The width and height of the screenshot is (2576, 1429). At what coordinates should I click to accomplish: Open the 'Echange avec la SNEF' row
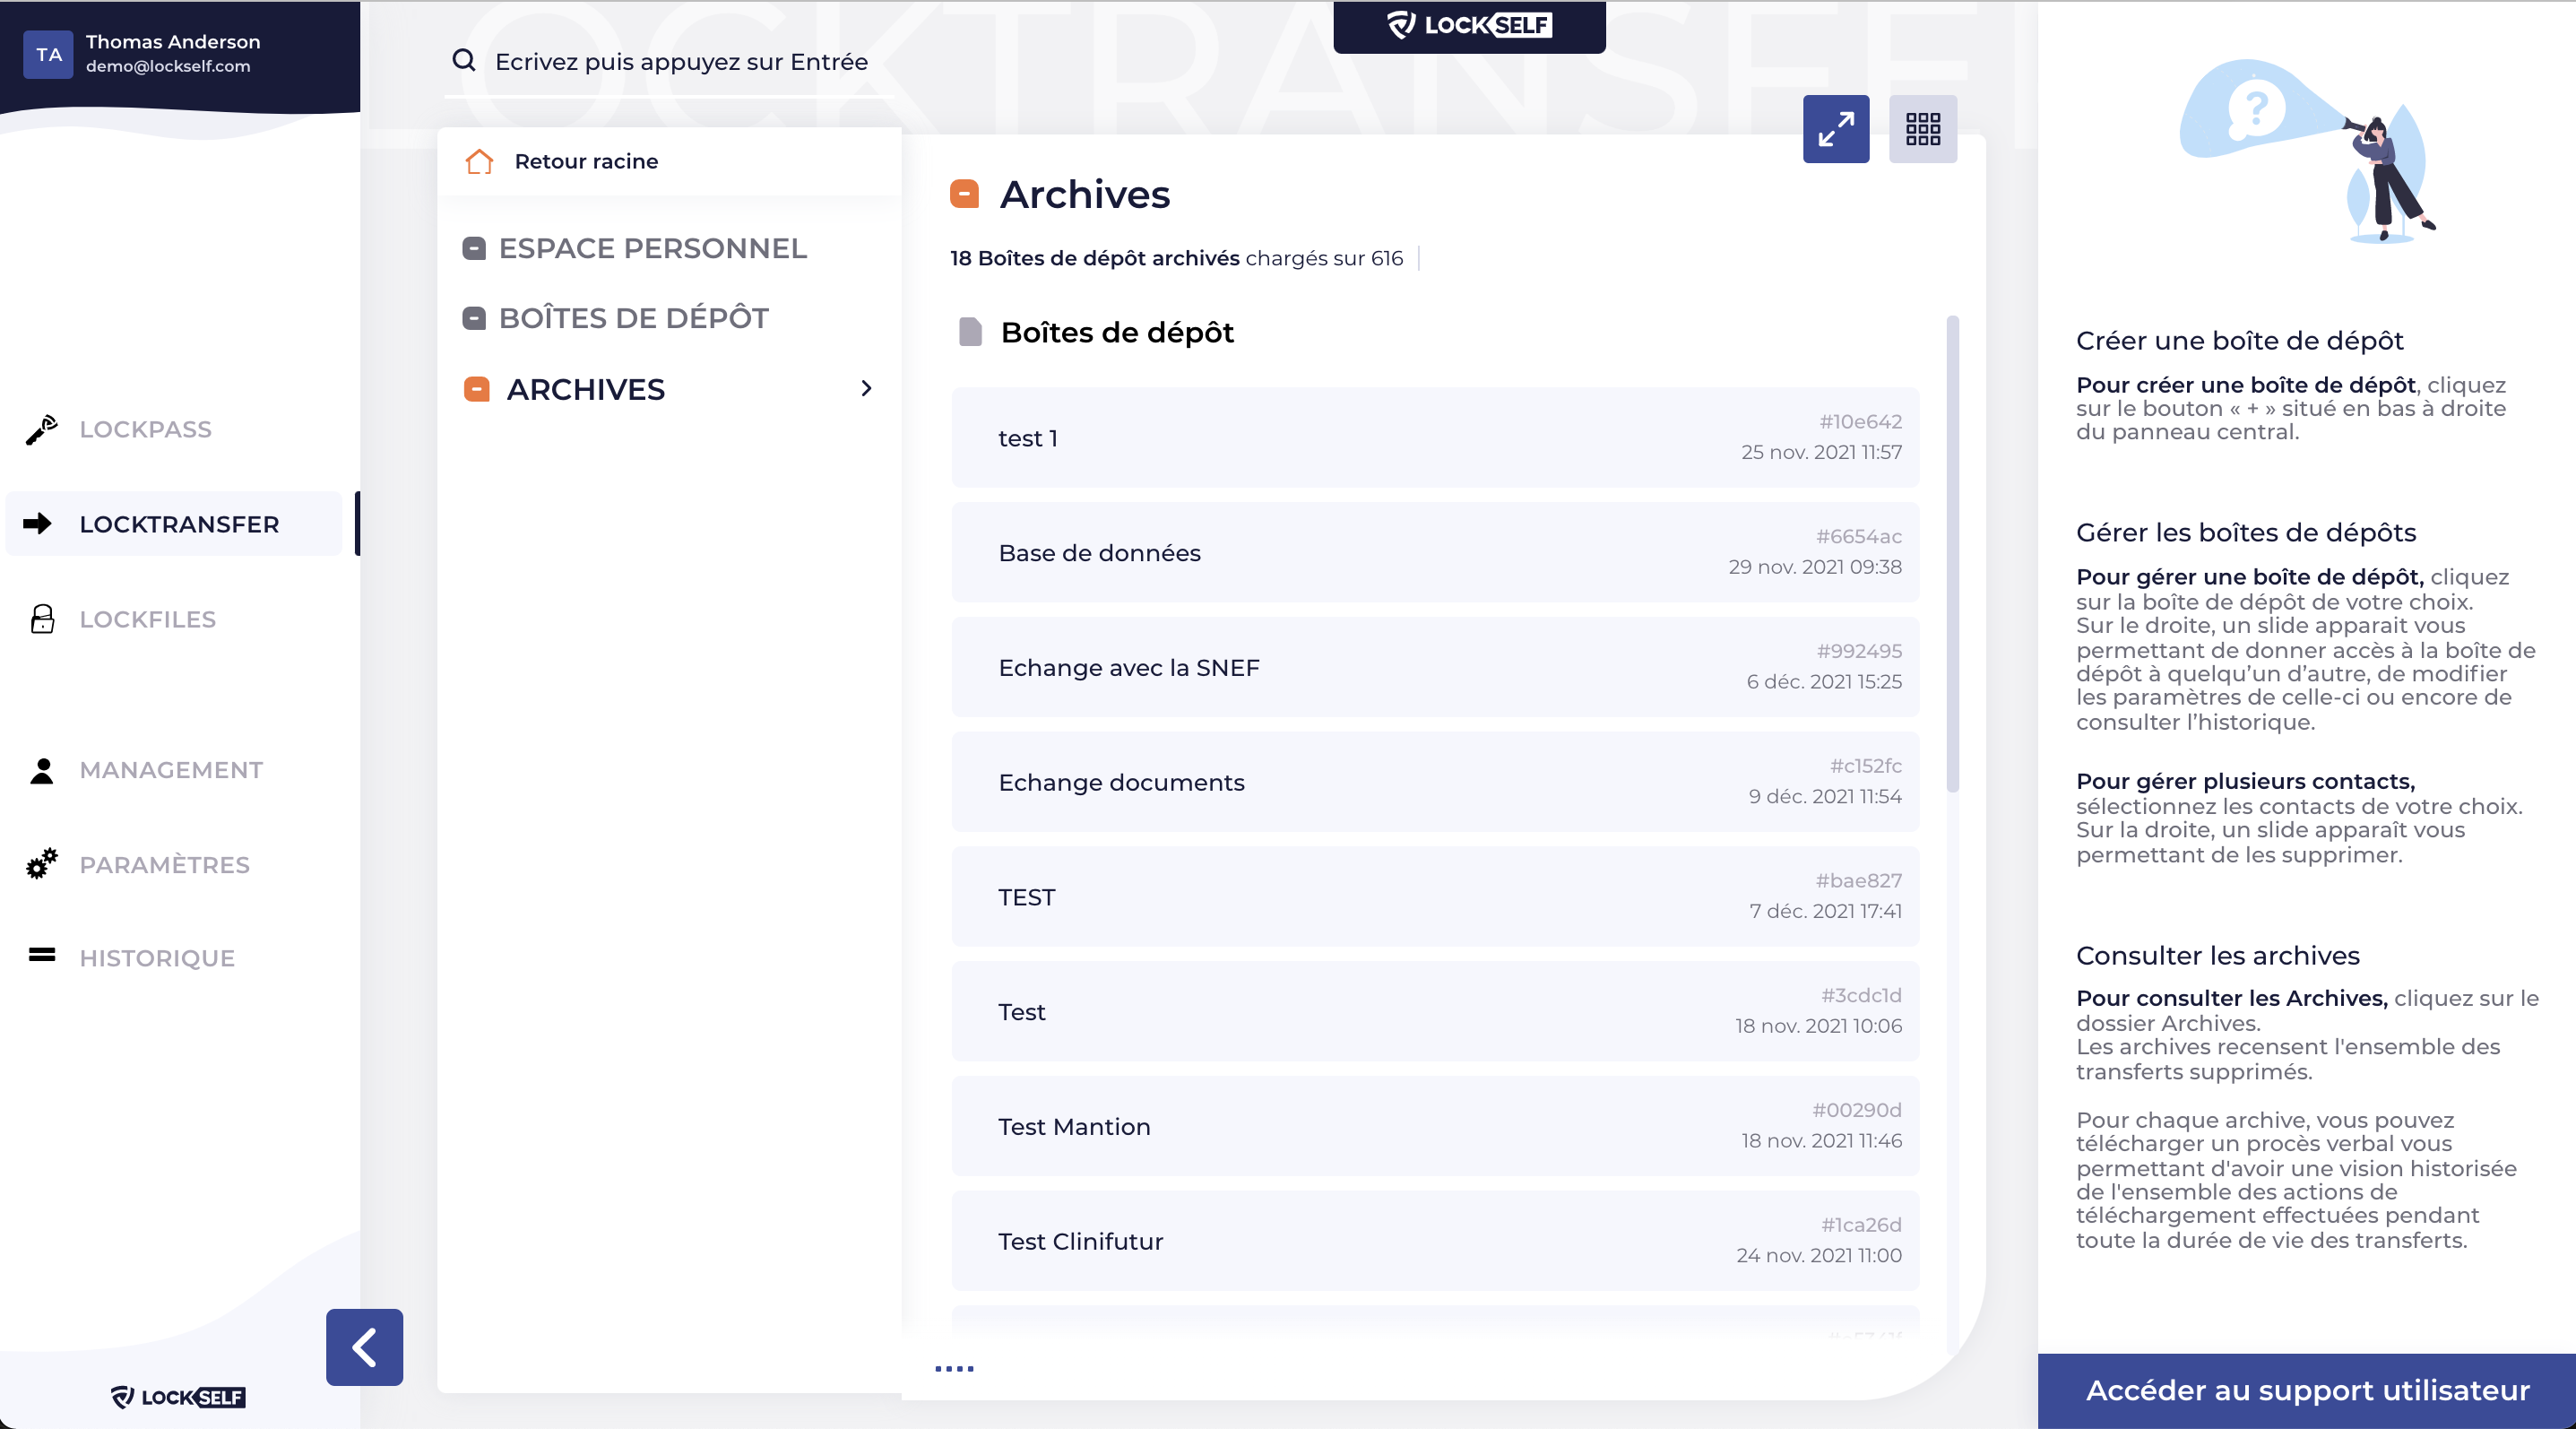pyautogui.click(x=1435, y=667)
